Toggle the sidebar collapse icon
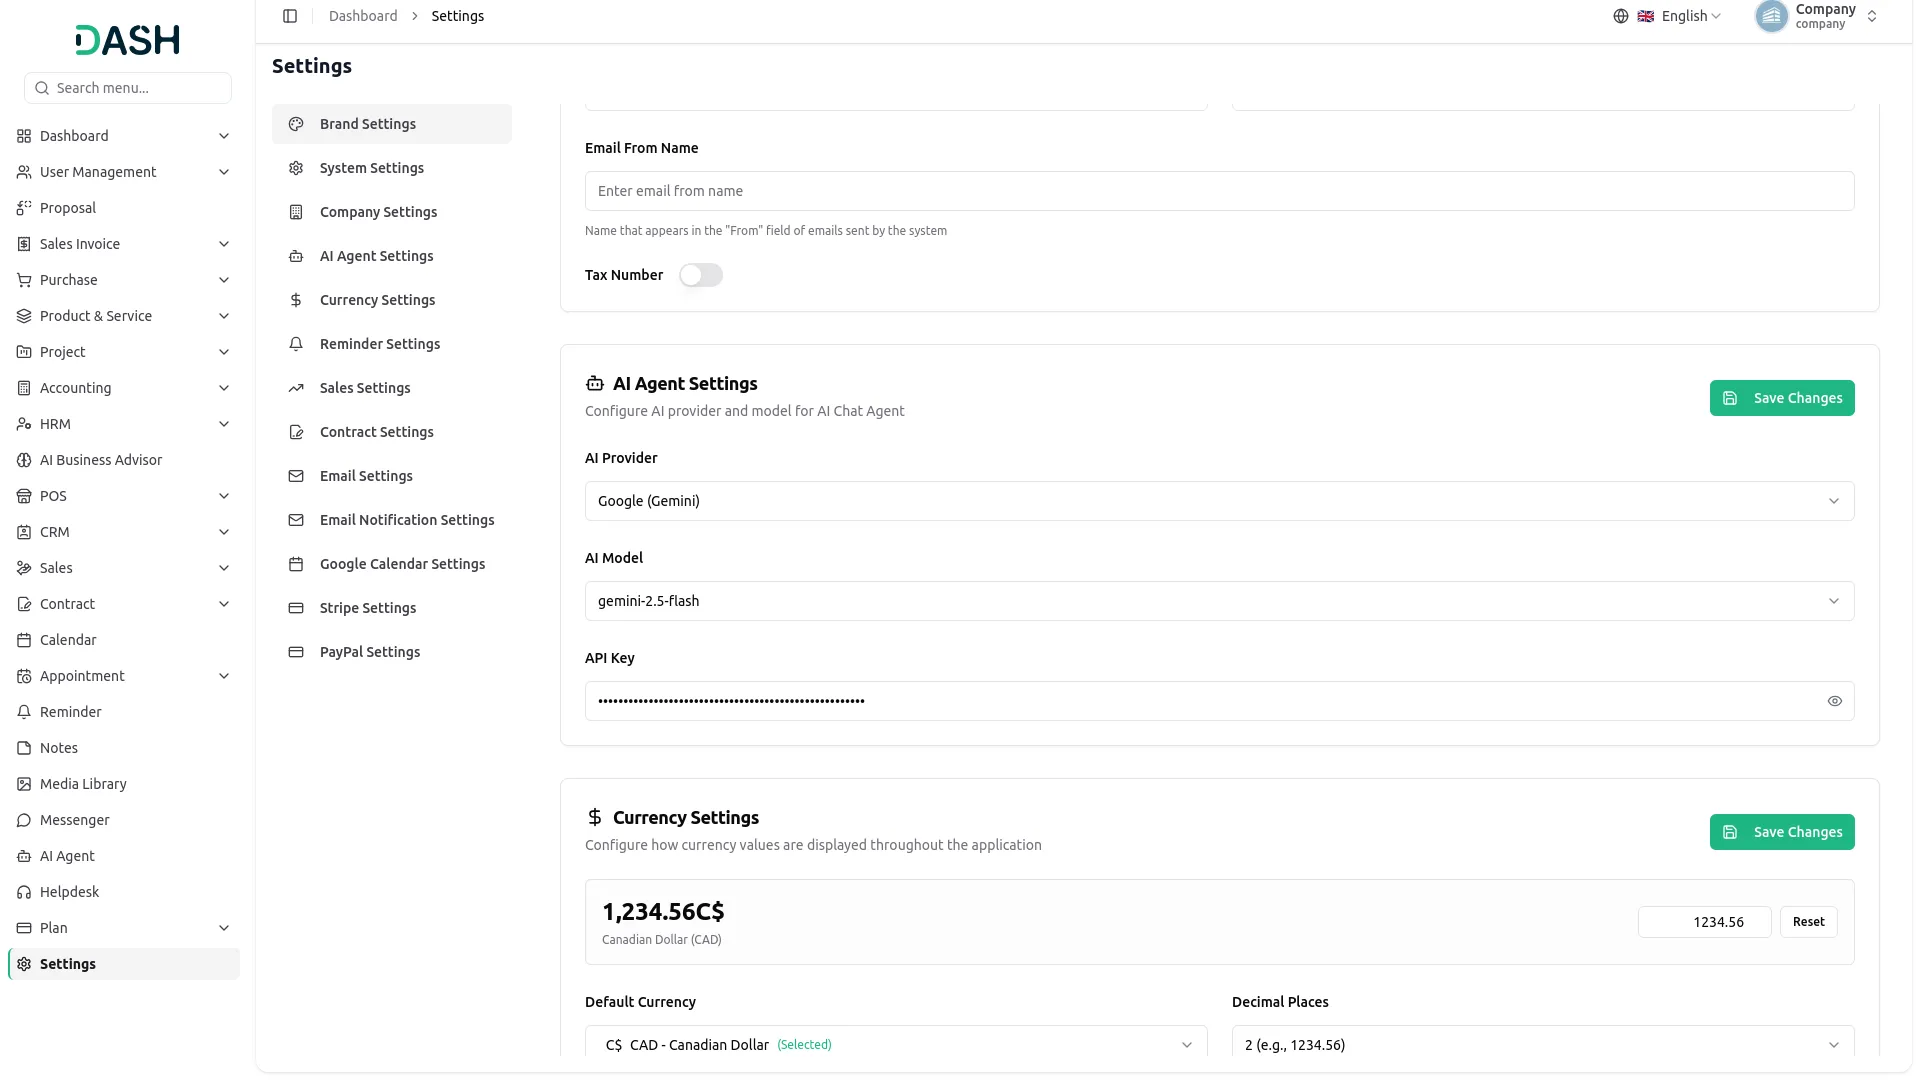Viewport: 1920px width, 1080px height. (x=290, y=16)
